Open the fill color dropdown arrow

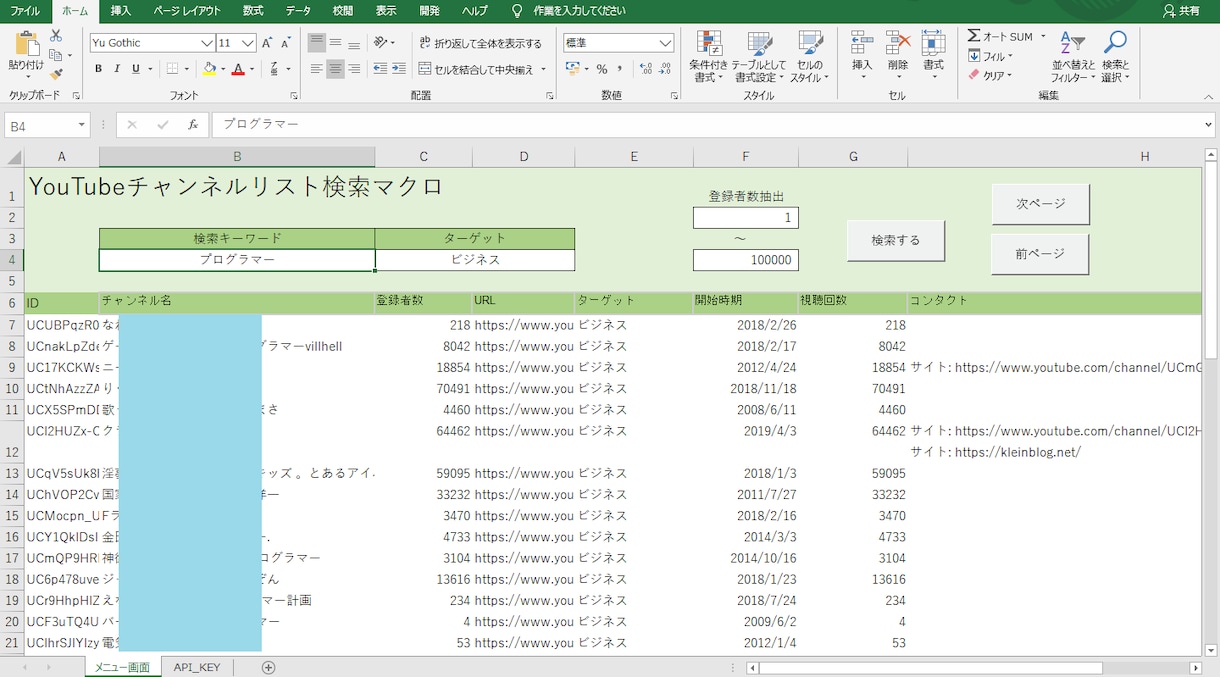(x=222, y=69)
